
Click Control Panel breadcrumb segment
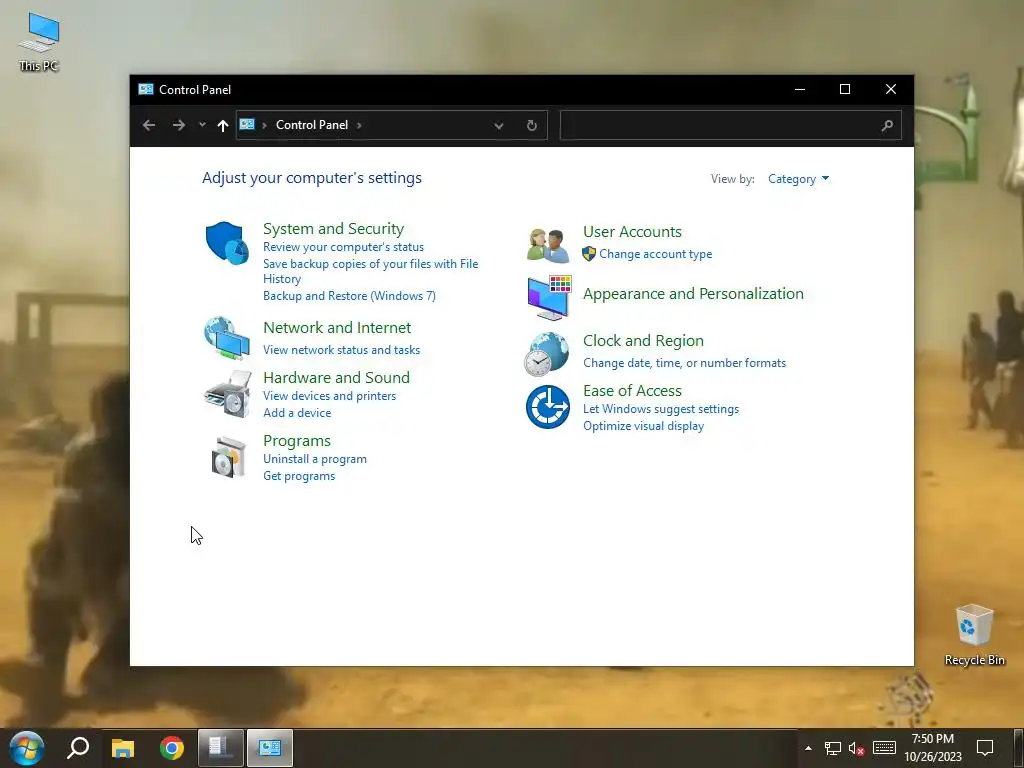pyautogui.click(x=312, y=125)
